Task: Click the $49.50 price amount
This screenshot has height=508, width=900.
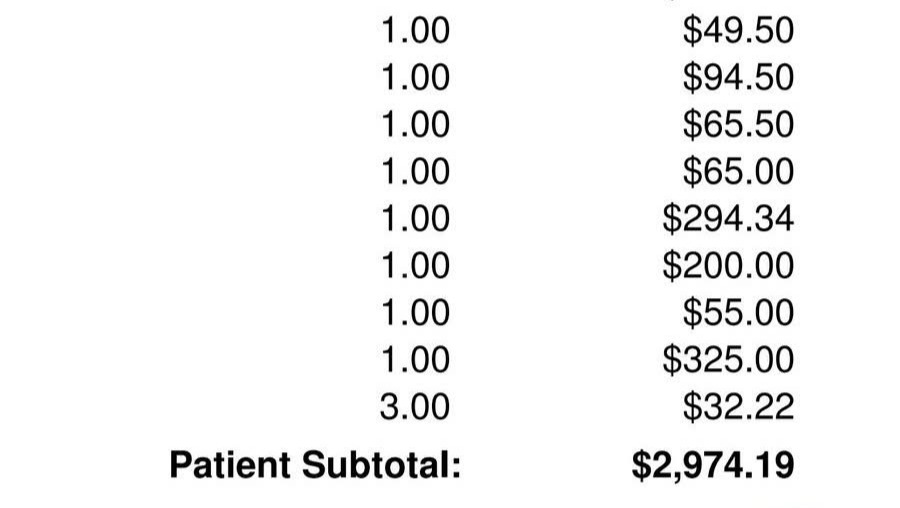Action: tap(738, 30)
